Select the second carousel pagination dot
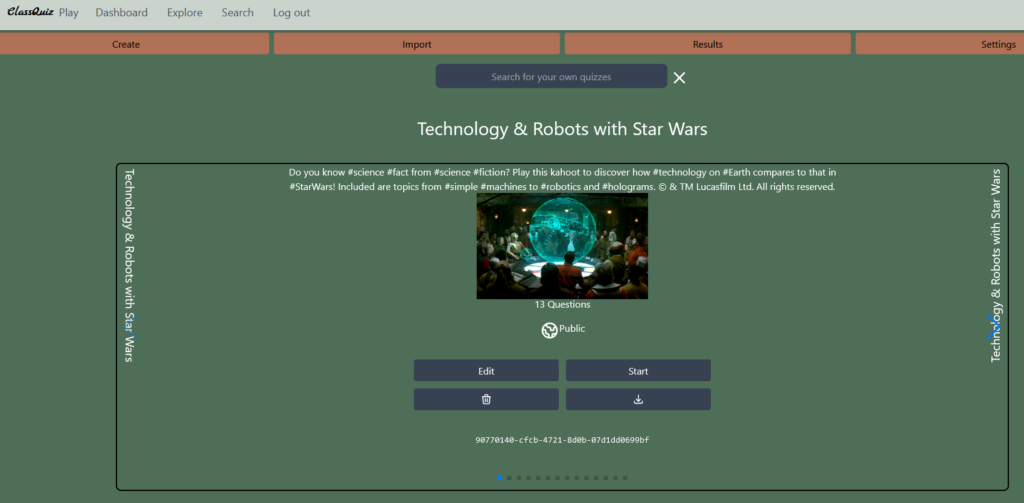The width and height of the screenshot is (1024, 503). click(509, 478)
